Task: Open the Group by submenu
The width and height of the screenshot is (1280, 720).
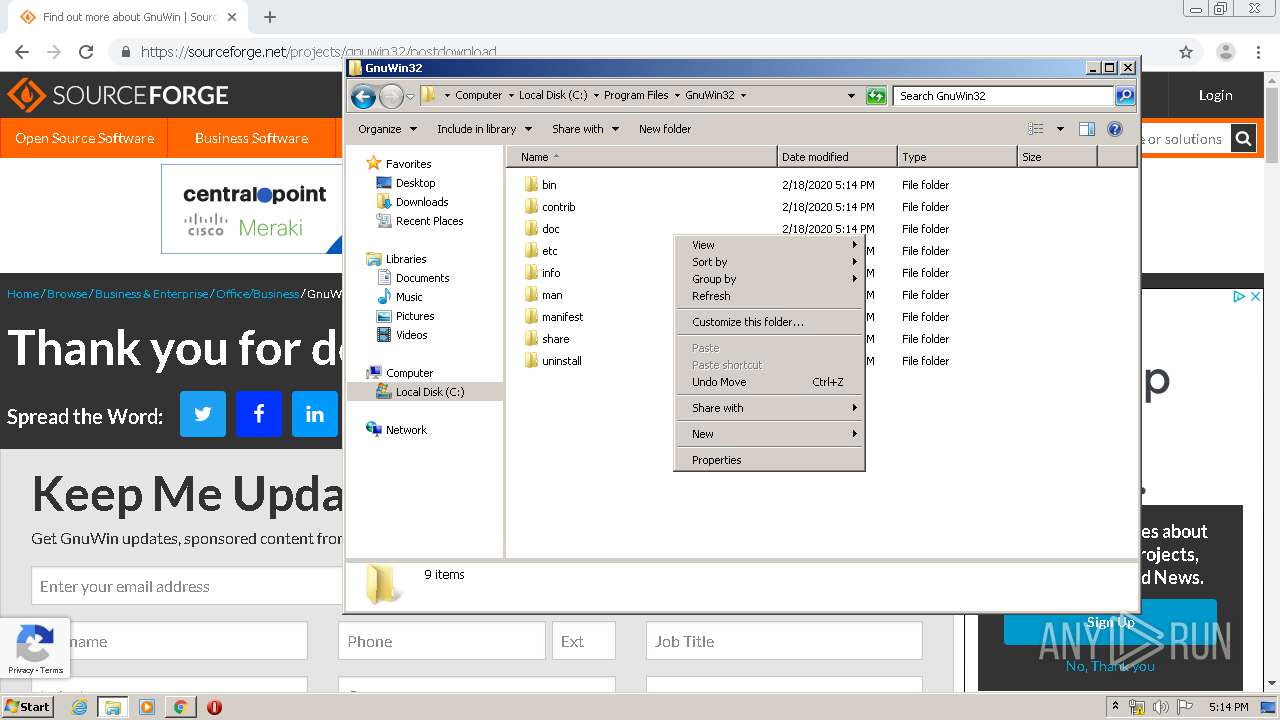Action: click(769, 279)
